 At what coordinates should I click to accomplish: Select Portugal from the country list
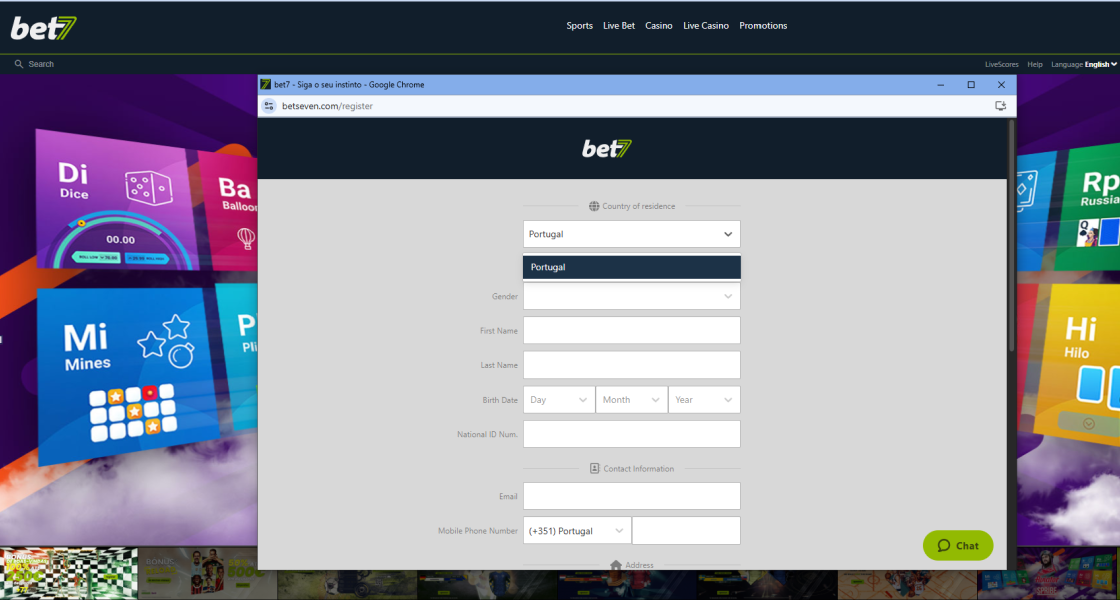(x=631, y=267)
